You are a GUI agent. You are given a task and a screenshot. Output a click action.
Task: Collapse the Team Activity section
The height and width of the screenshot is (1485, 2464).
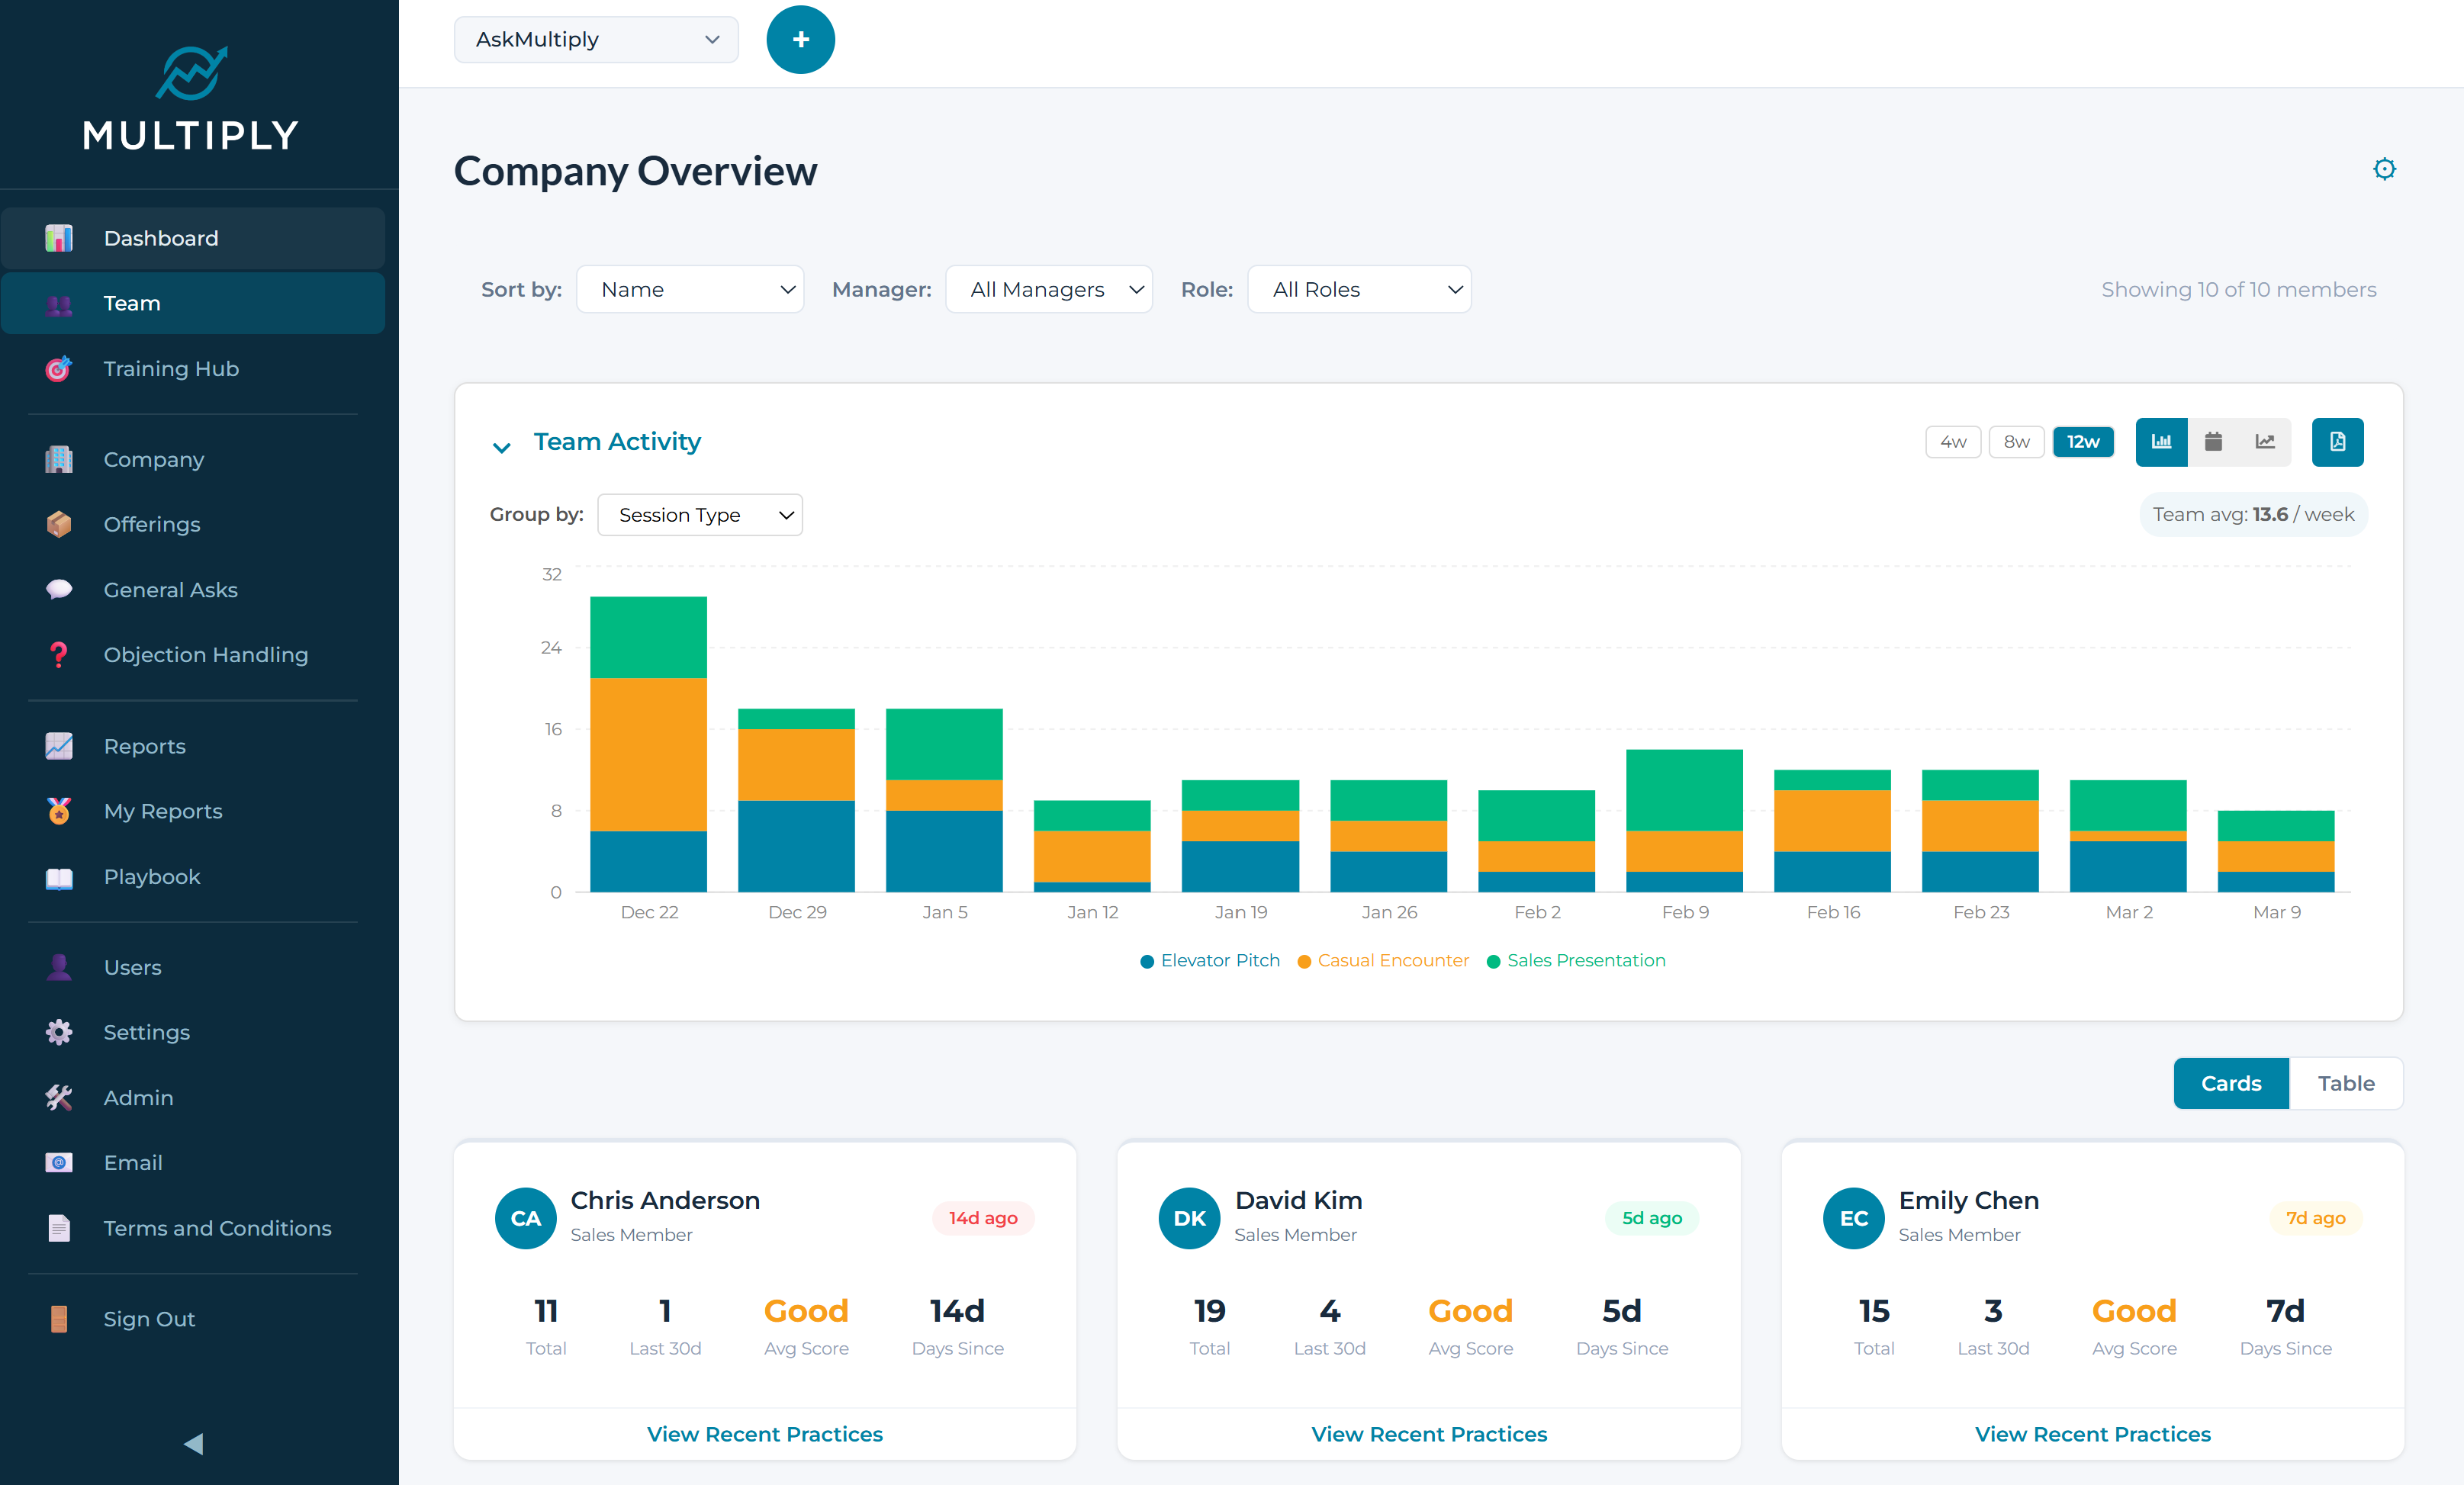coord(502,446)
